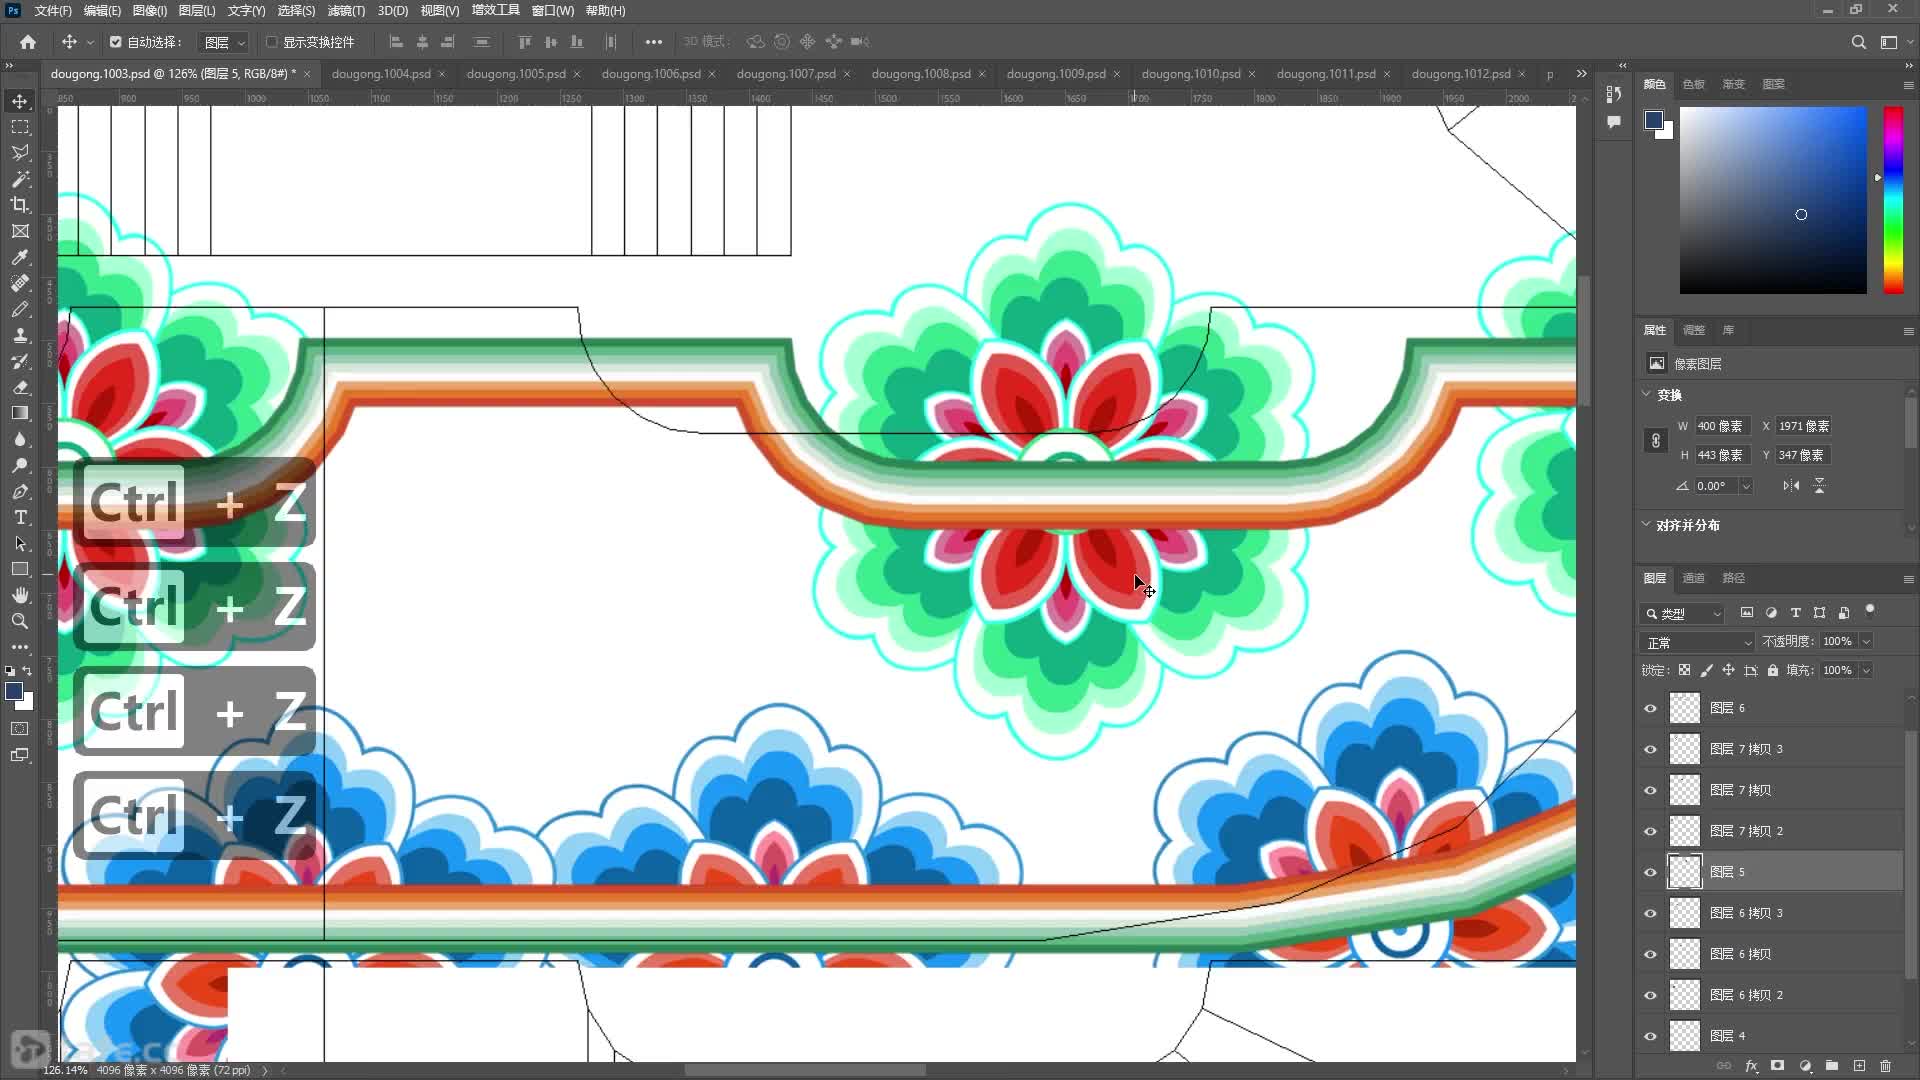Select the Hand tool
1920x1080 pixels.
[20, 595]
